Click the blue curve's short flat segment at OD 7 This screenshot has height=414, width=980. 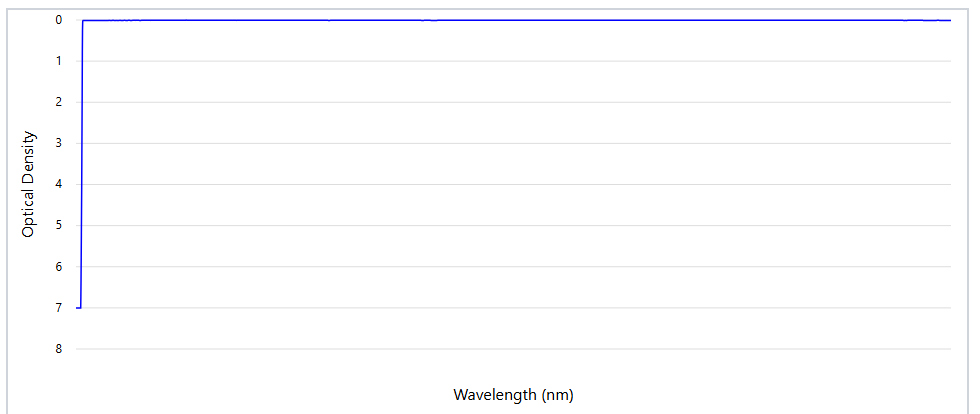click(79, 308)
